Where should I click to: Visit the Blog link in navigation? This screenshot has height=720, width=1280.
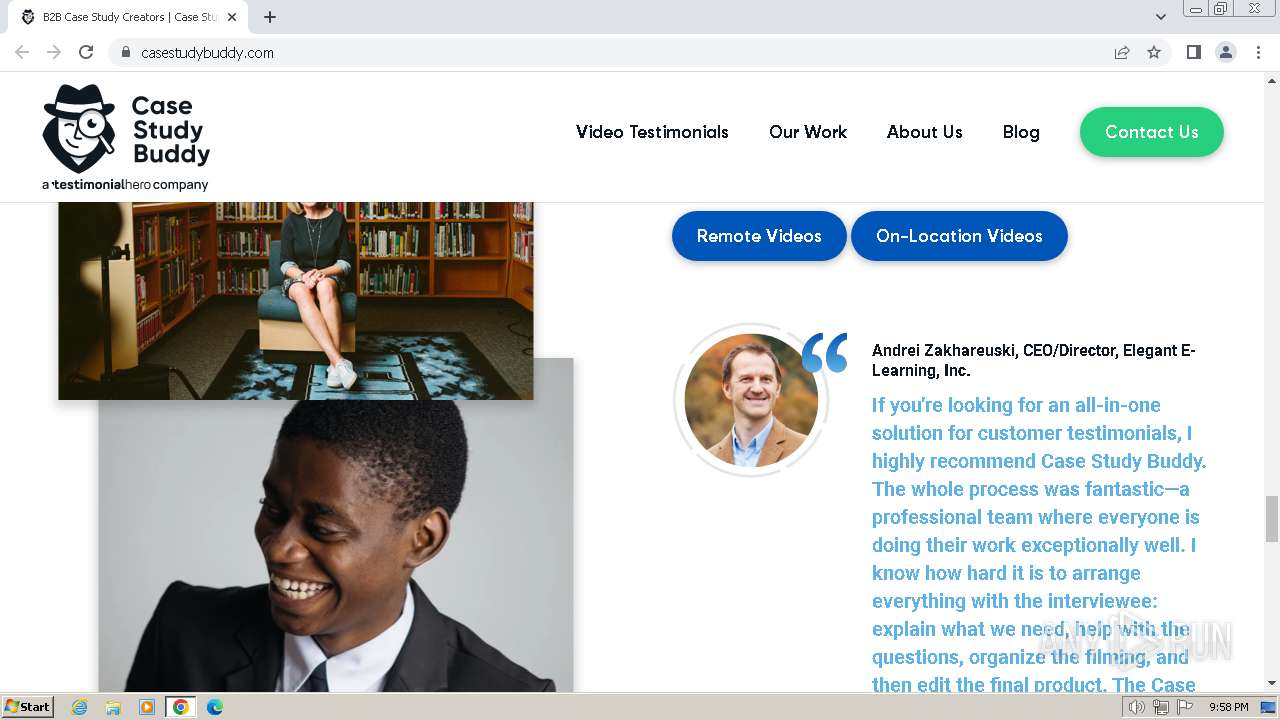point(1021,132)
